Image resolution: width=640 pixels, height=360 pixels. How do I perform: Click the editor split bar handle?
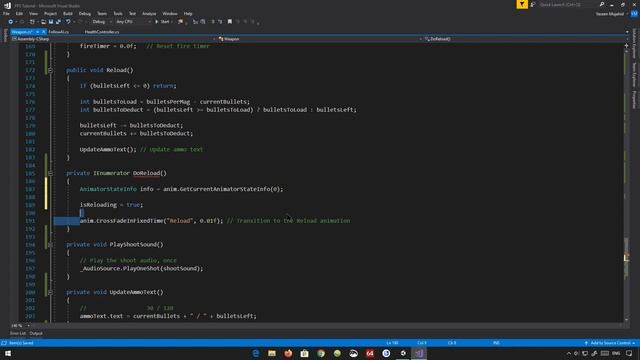627,46
